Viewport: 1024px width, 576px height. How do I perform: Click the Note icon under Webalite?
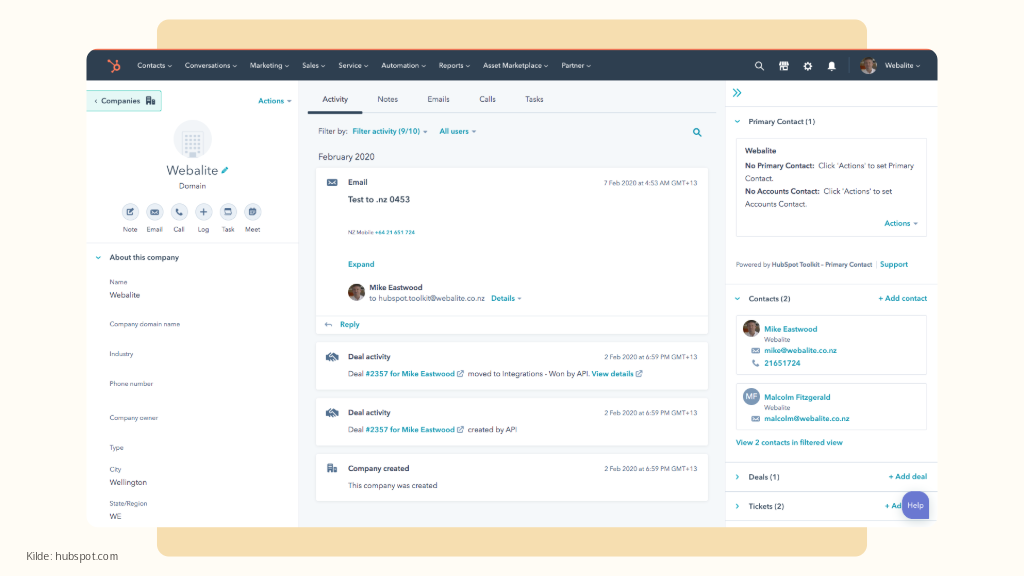[x=130, y=212]
